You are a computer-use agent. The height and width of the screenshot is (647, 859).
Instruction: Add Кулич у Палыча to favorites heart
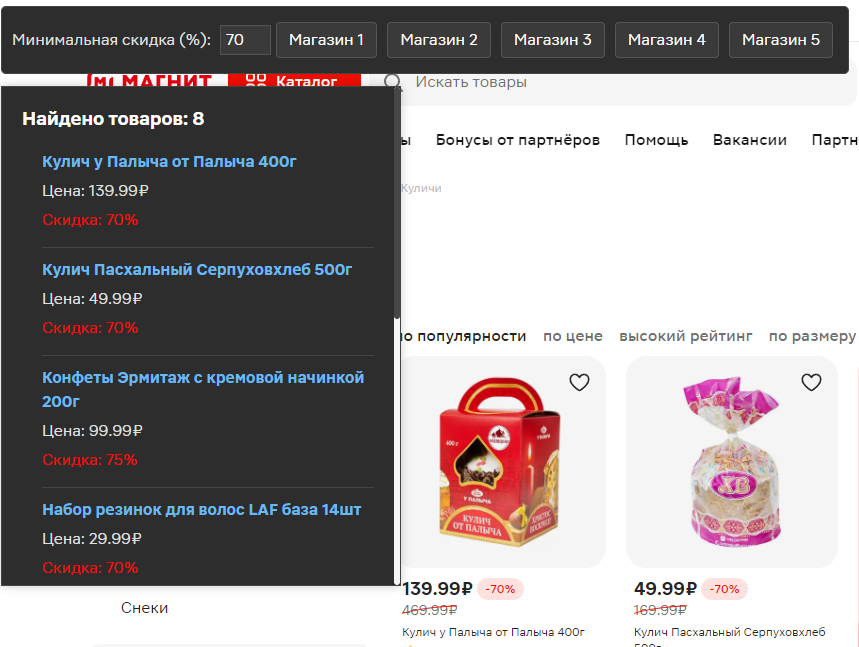tap(579, 382)
